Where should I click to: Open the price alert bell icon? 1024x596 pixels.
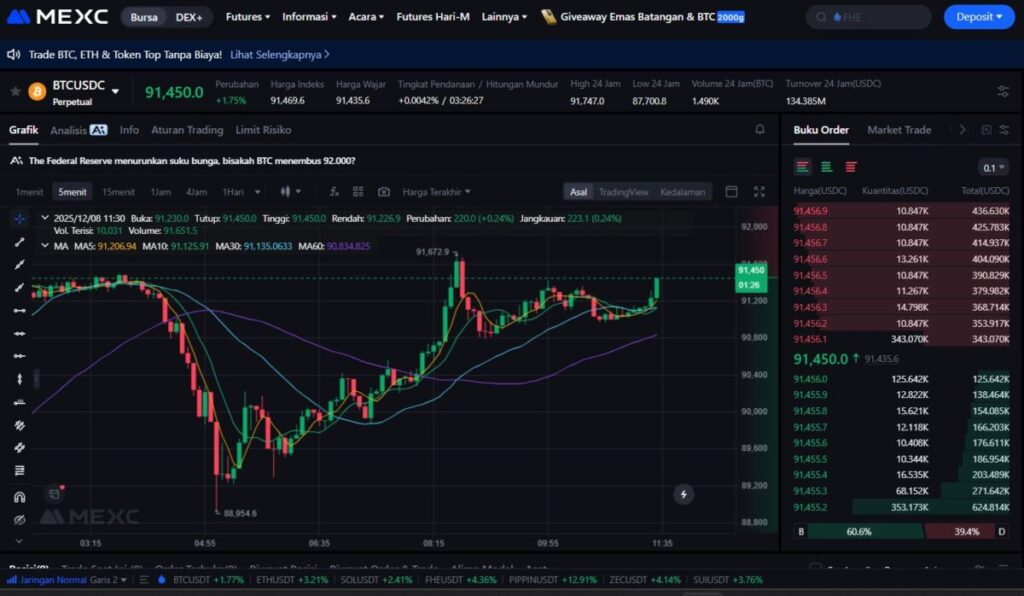pyautogui.click(x=760, y=130)
